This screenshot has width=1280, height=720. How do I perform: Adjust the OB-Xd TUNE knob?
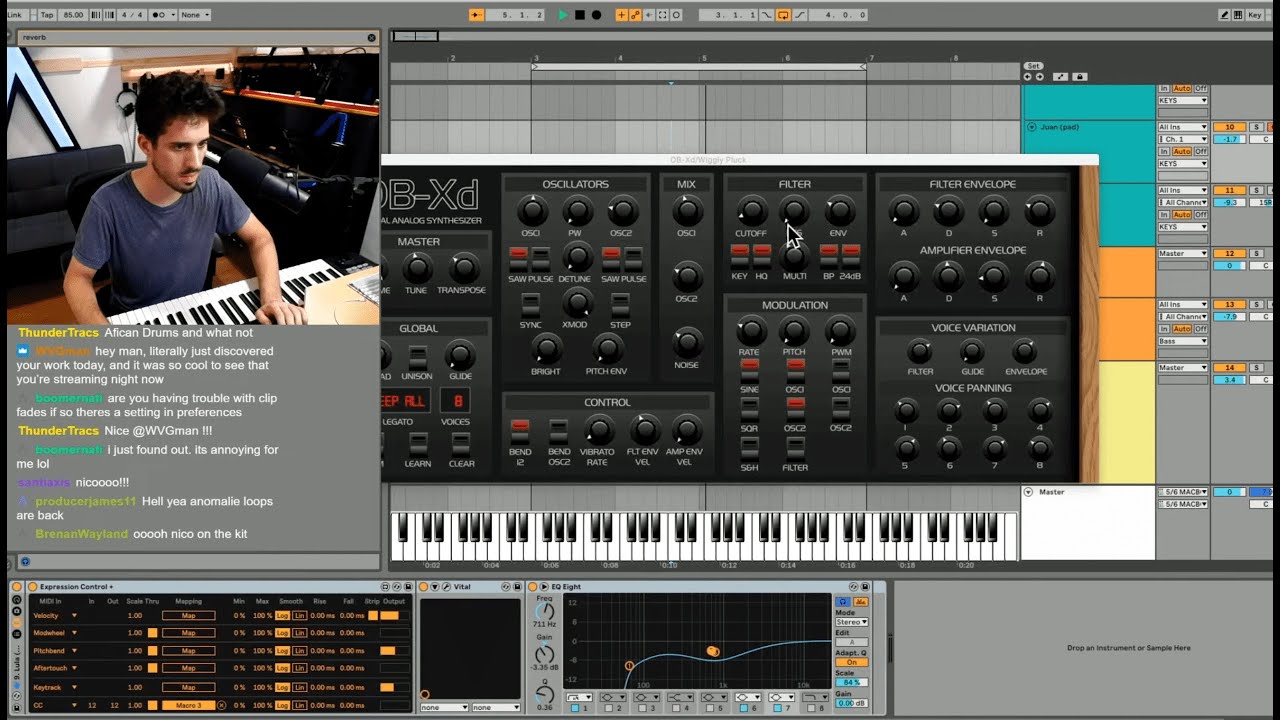click(x=416, y=267)
